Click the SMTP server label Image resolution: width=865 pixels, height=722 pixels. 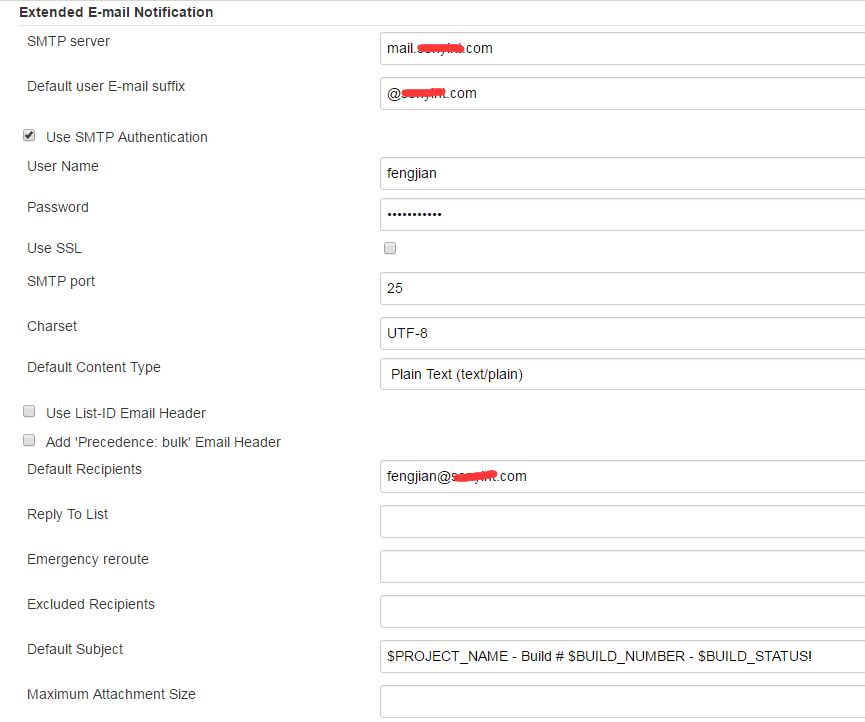[68, 41]
